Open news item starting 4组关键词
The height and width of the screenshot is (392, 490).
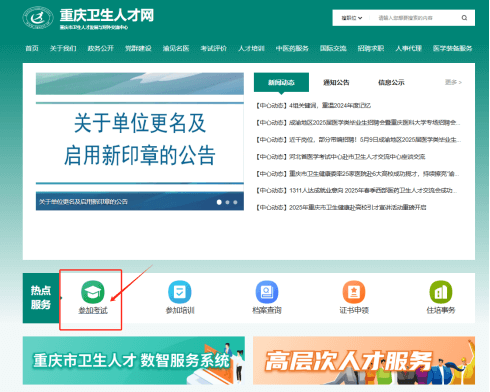tap(313, 106)
